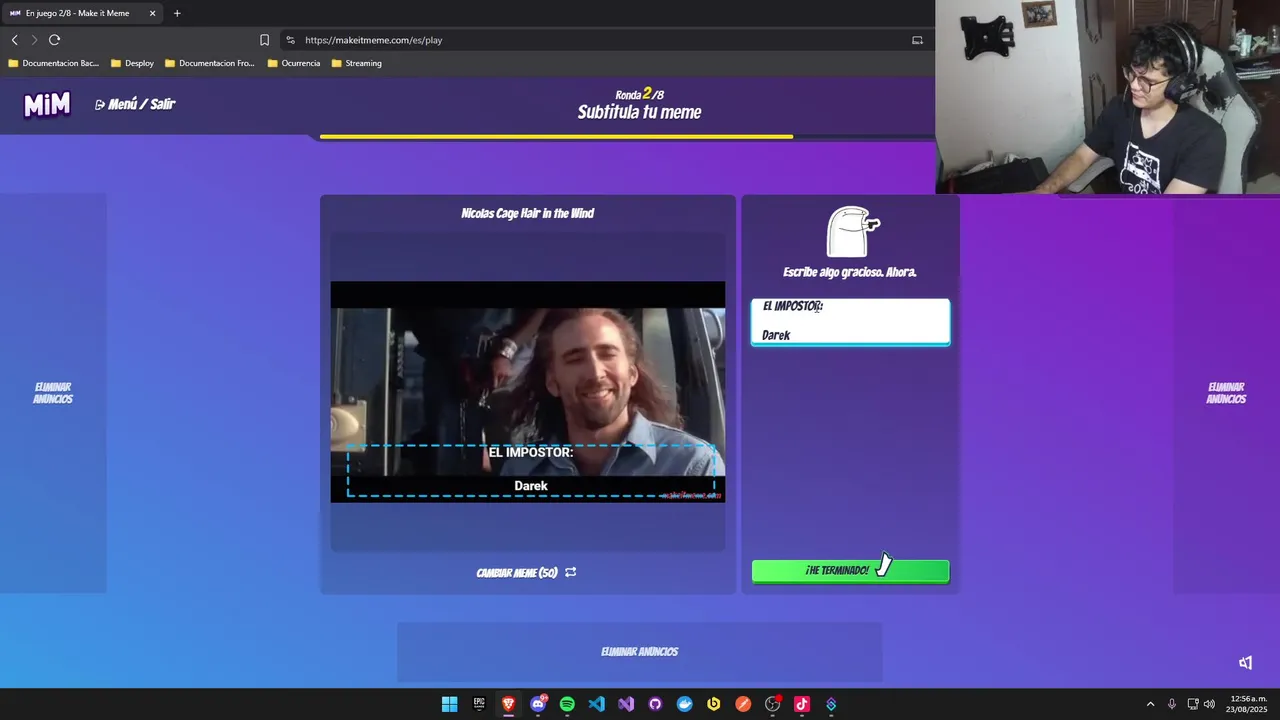This screenshot has width=1280, height=720.
Task: Click the left Eliminar anuncios link
Action: pyautogui.click(x=53, y=393)
